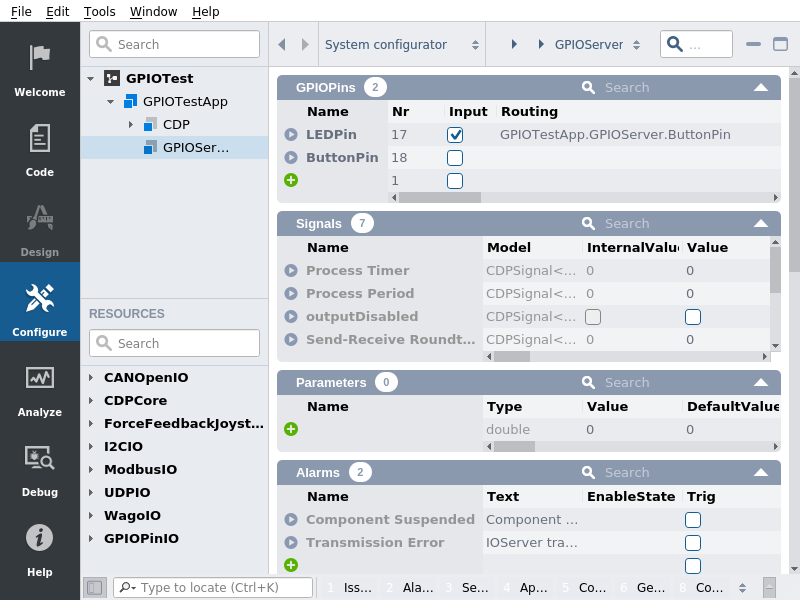Toggle Trig checkbox for Component Suspended
Screen dimensions: 800x600
(x=693, y=520)
